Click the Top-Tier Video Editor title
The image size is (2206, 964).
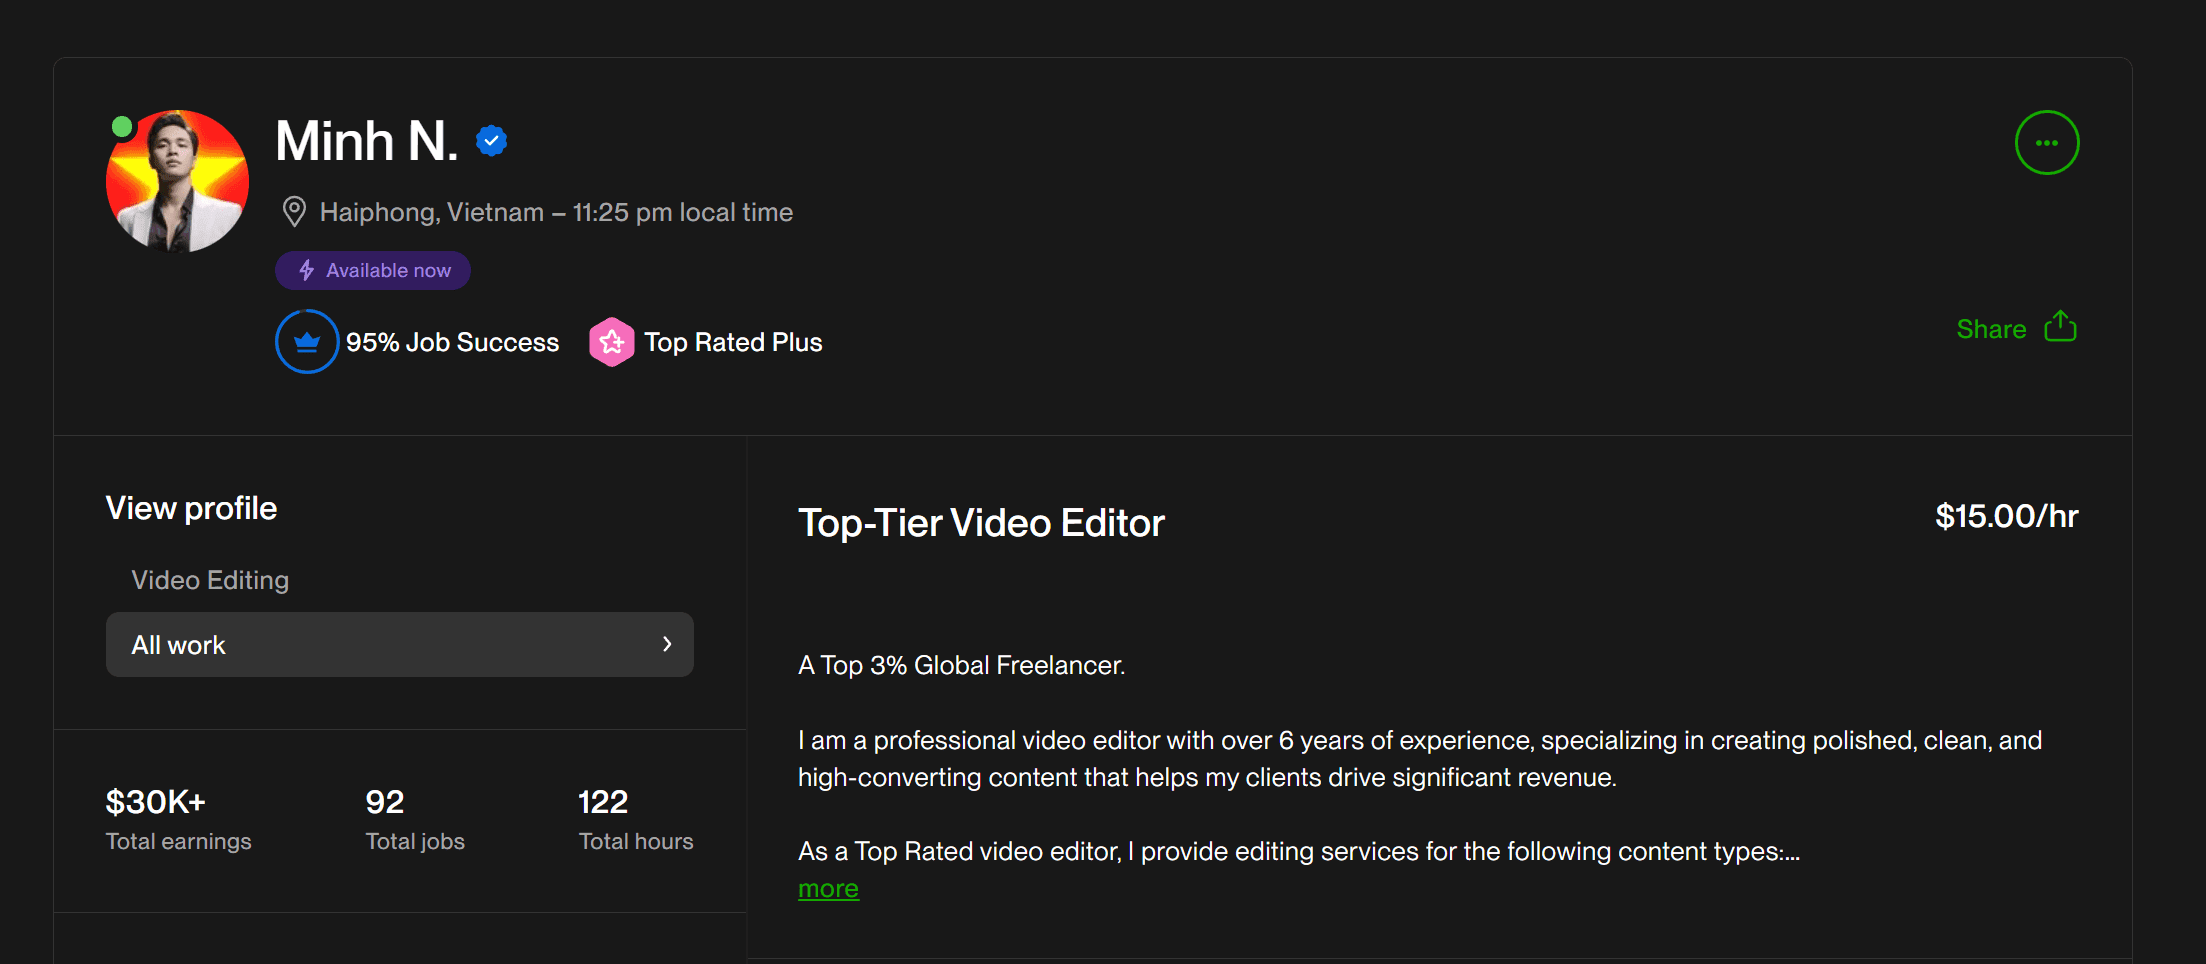981,523
